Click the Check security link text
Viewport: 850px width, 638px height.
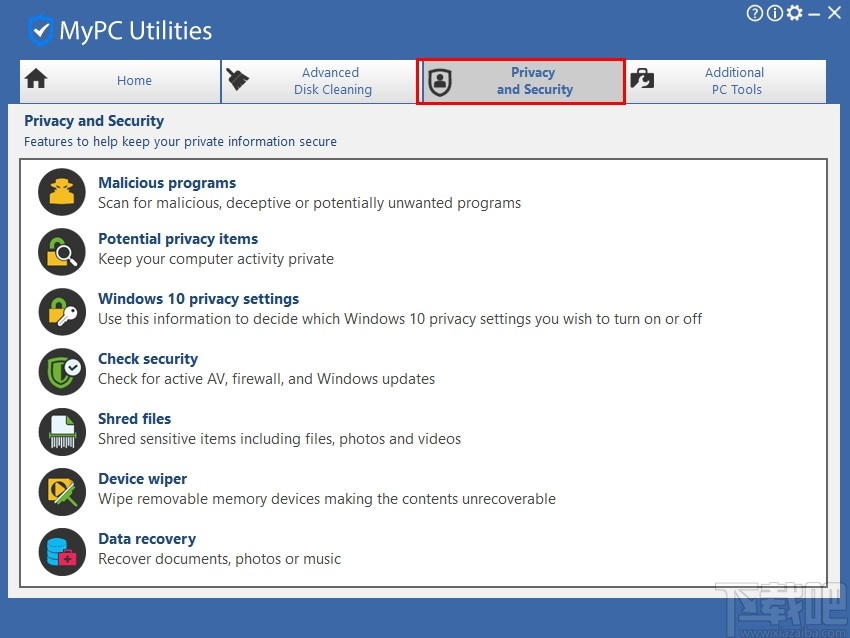[x=148, y=358]
